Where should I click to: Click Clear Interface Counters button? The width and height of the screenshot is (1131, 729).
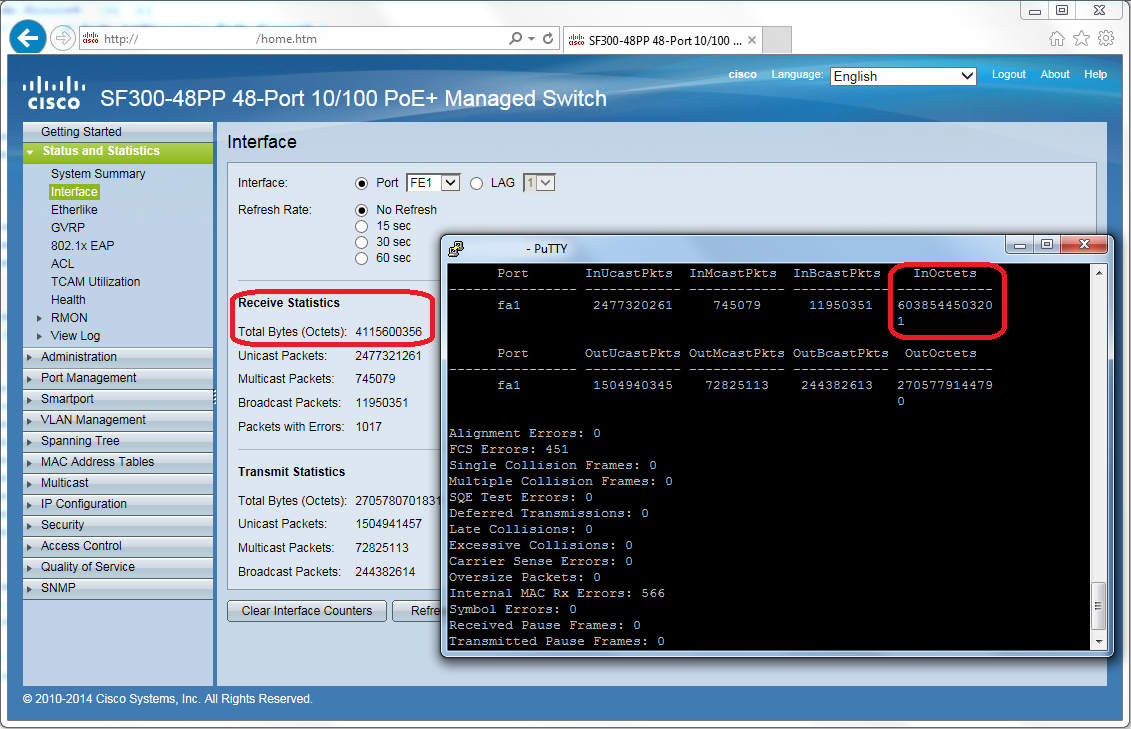coord(307,611)
